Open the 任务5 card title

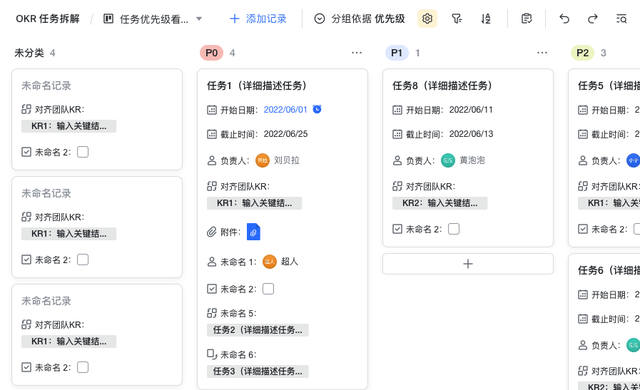click(x=609, y=86)
